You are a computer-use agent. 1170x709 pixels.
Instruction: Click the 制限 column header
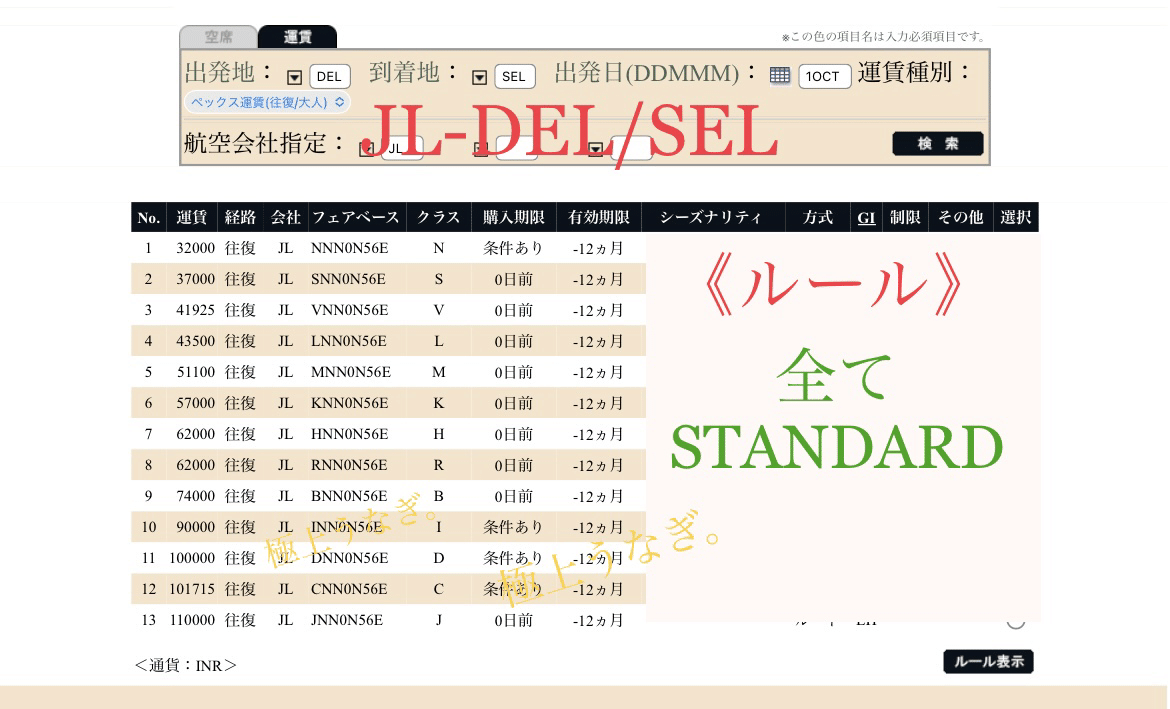[x=905, y=217]
